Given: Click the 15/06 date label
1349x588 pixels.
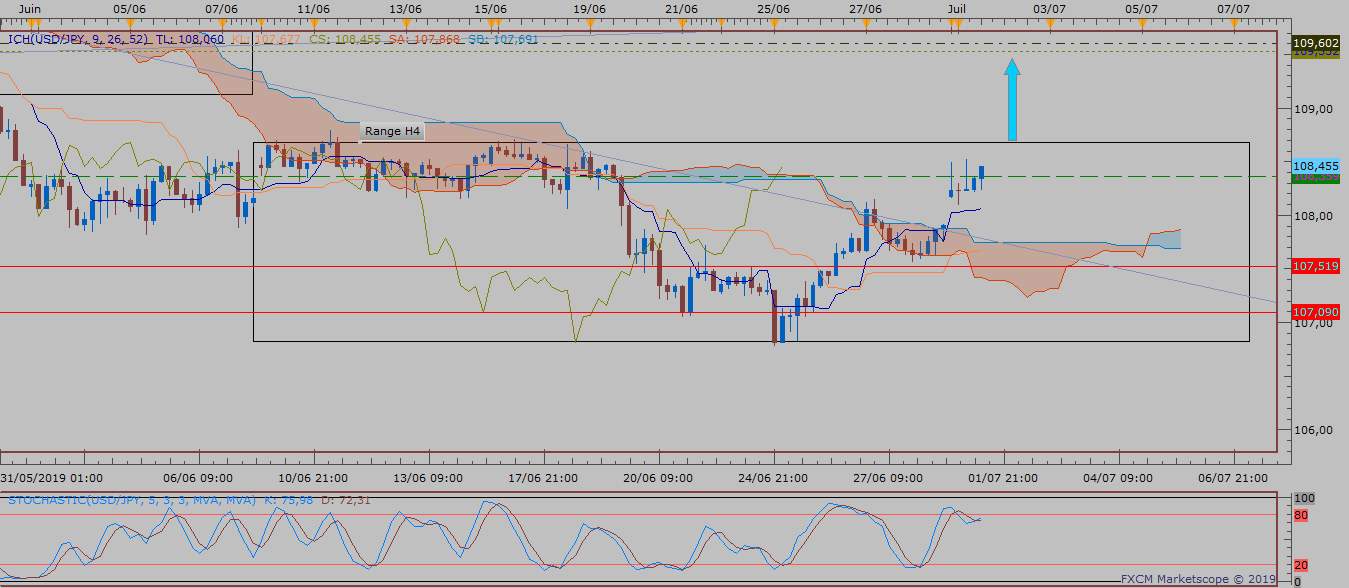Looking at the screenshot, I should tap(489, 8).
